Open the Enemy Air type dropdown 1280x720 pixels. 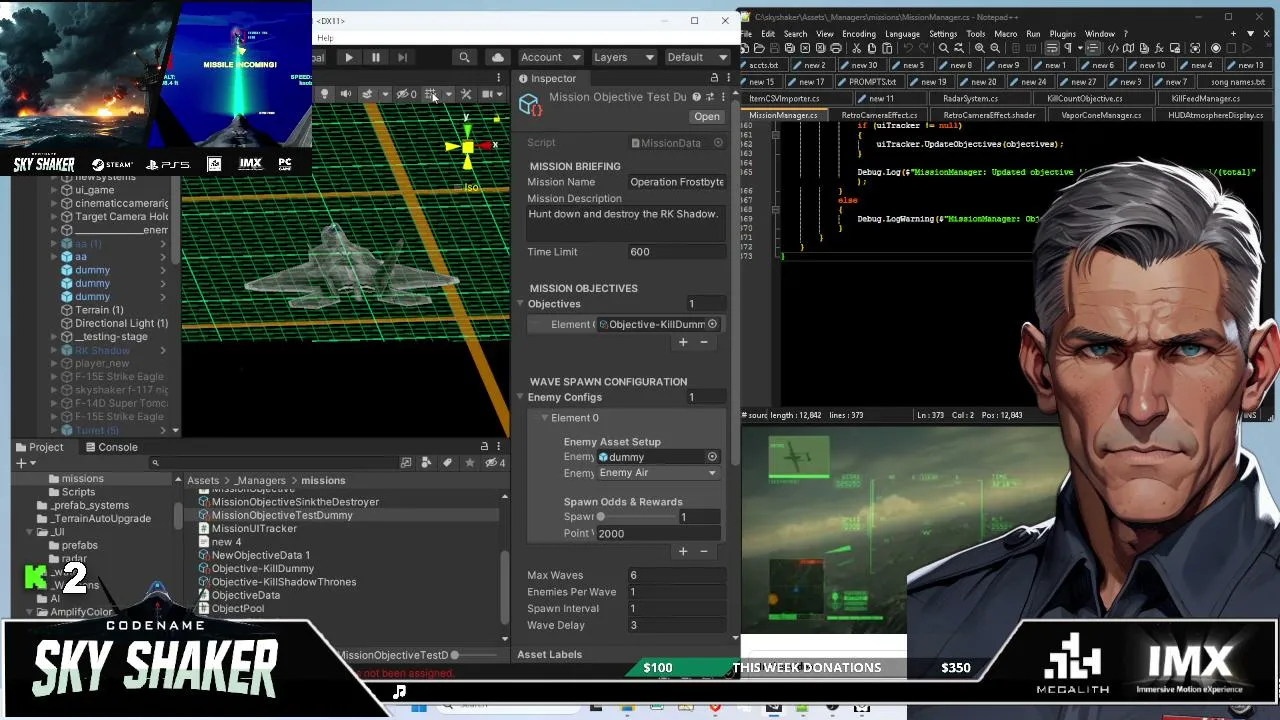659,473
